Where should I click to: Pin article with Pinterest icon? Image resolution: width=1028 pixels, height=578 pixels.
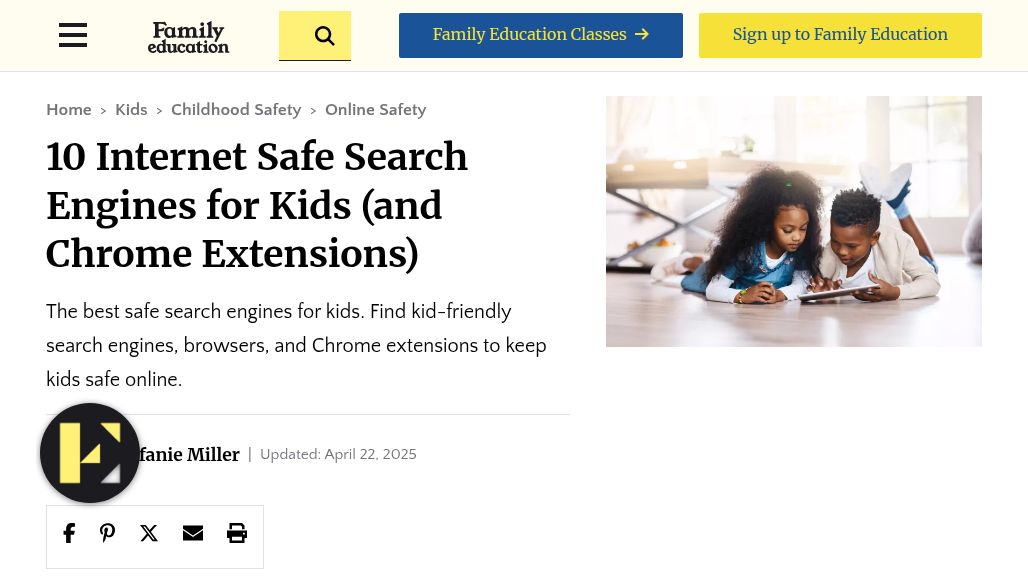pyautogui.click(x=108, y=533)
